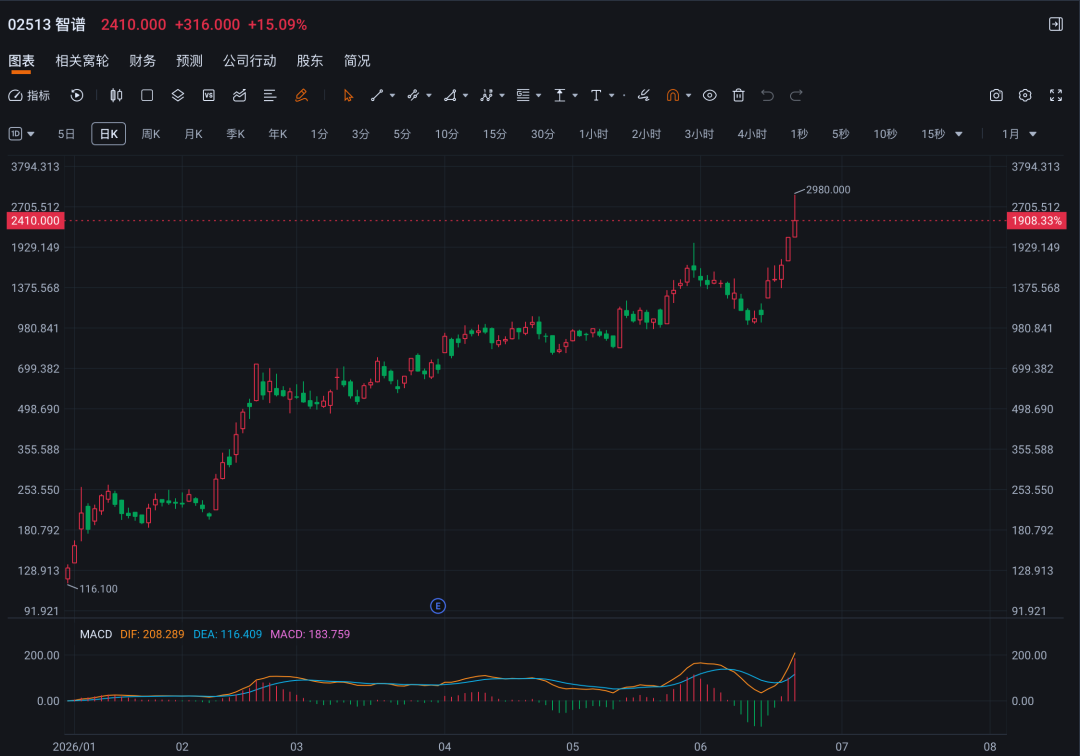
Task: Select the 月K timeframe
Action: click(194, 134)
